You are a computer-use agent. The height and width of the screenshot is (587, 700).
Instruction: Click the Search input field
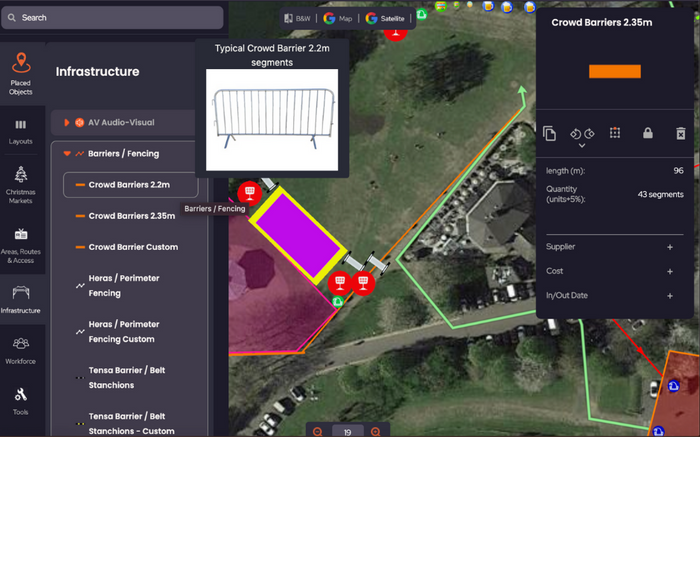112,18
